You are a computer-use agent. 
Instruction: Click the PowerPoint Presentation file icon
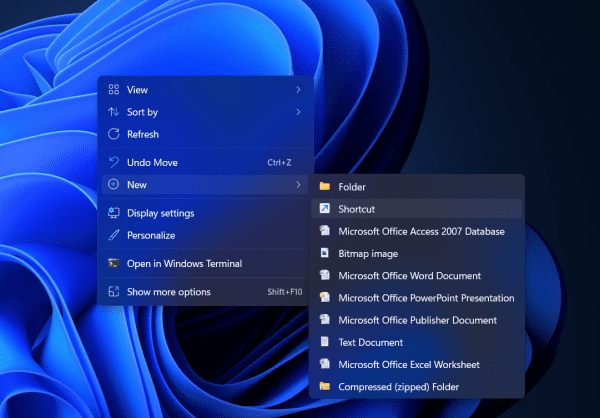click(x=324, y=298)
